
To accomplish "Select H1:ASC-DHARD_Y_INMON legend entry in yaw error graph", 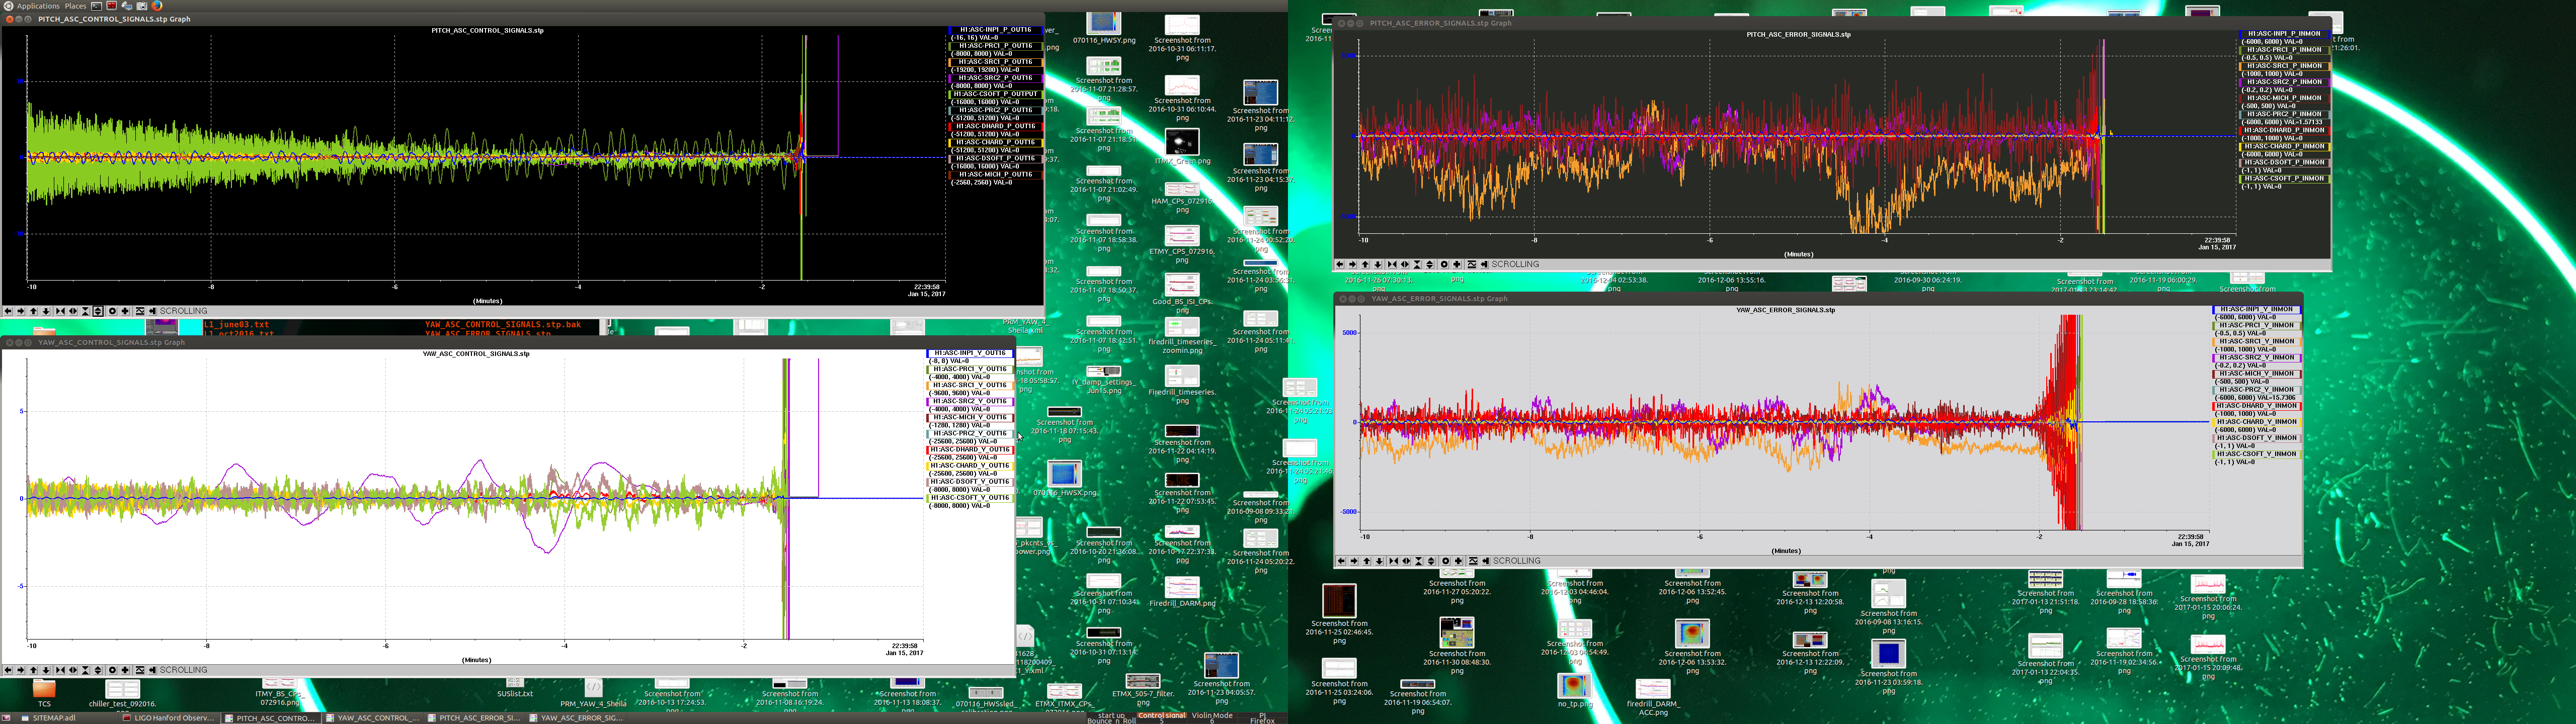I will tap(2257, 405).
